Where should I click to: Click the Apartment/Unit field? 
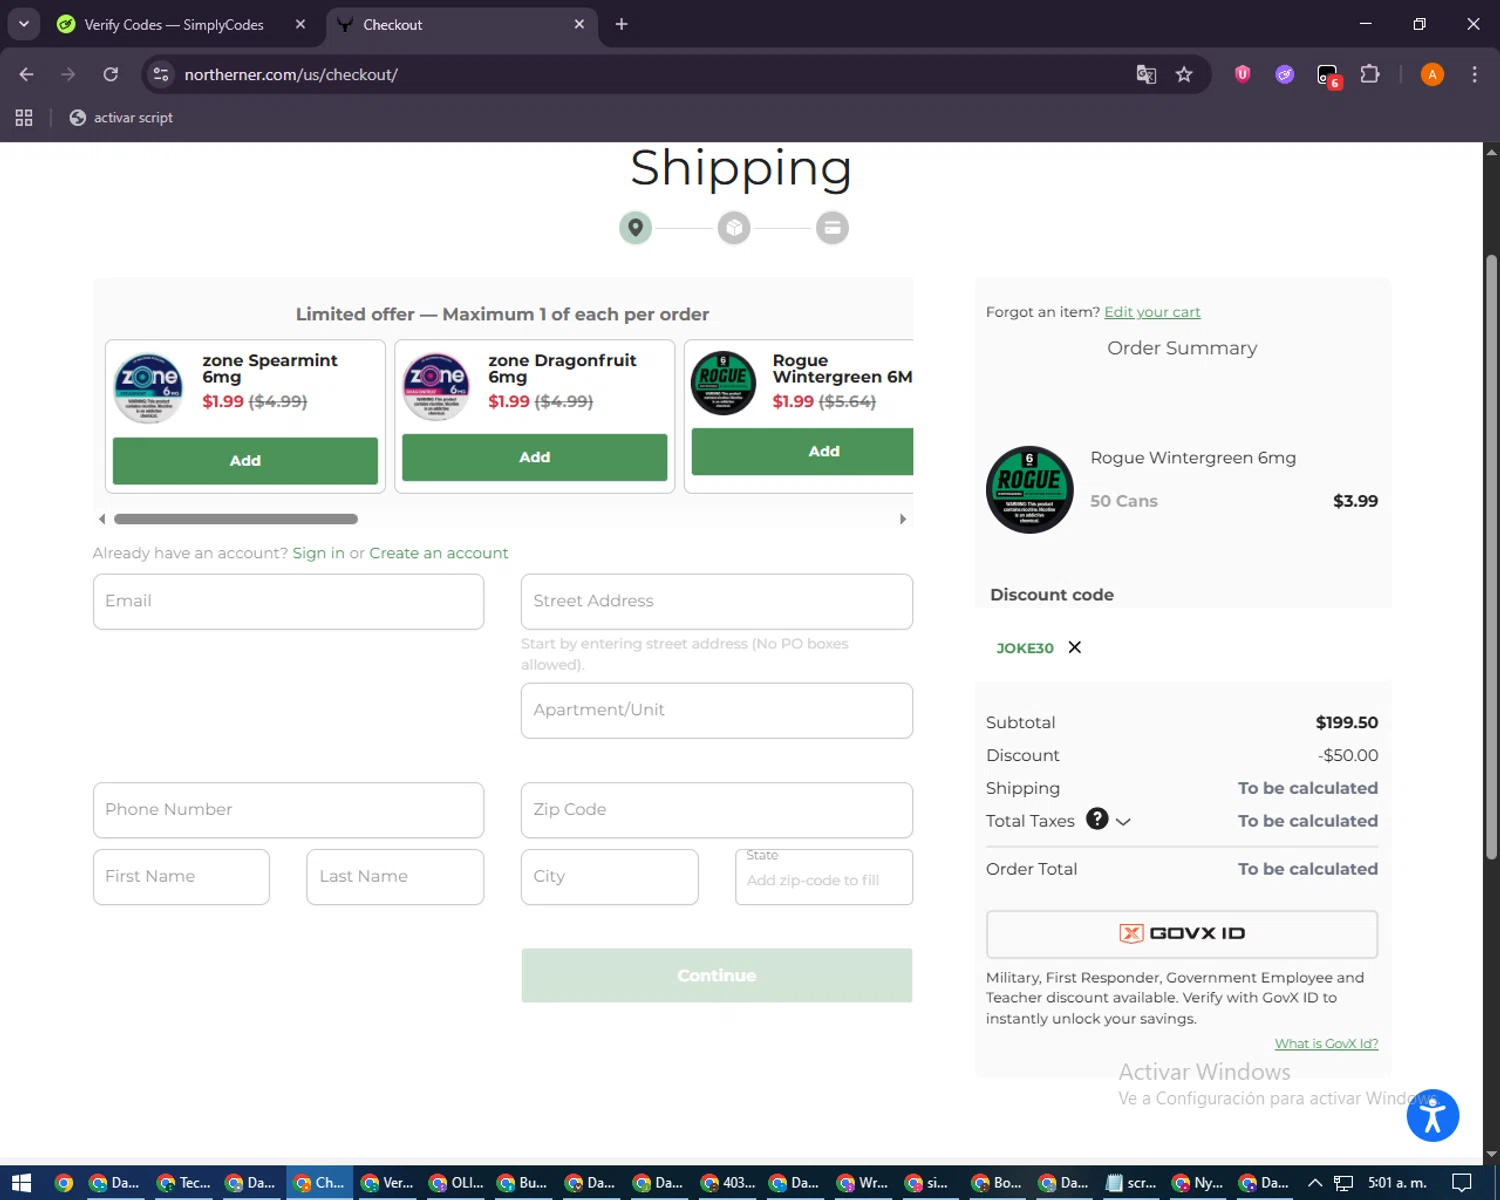click(x=716, y=710)
